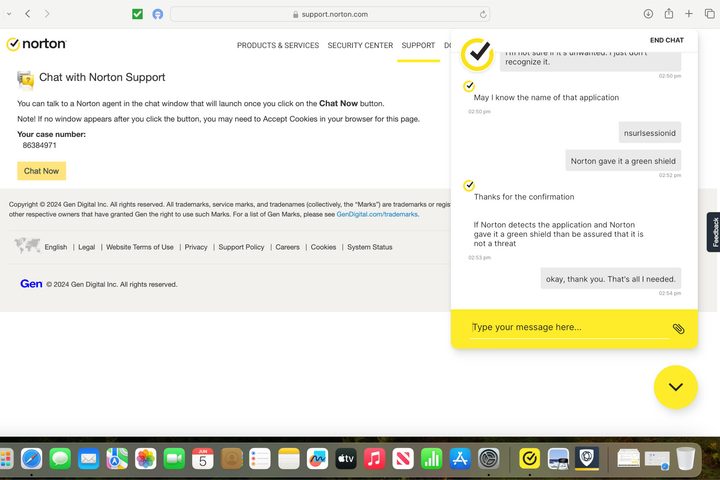Collapse chat with the yellow chevron button
The width and height of the screenshot is (720, 480).
[675, 387]
